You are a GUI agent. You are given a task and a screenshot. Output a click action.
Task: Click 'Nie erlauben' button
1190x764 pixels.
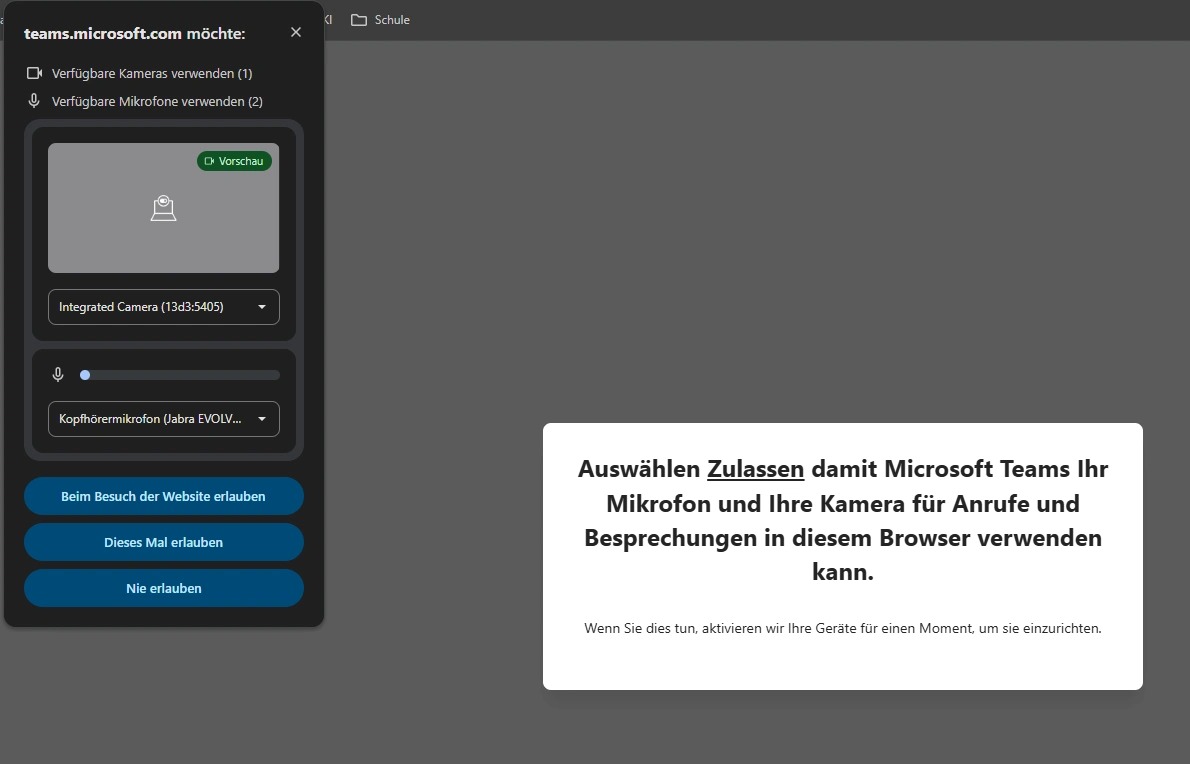[164, 588]
